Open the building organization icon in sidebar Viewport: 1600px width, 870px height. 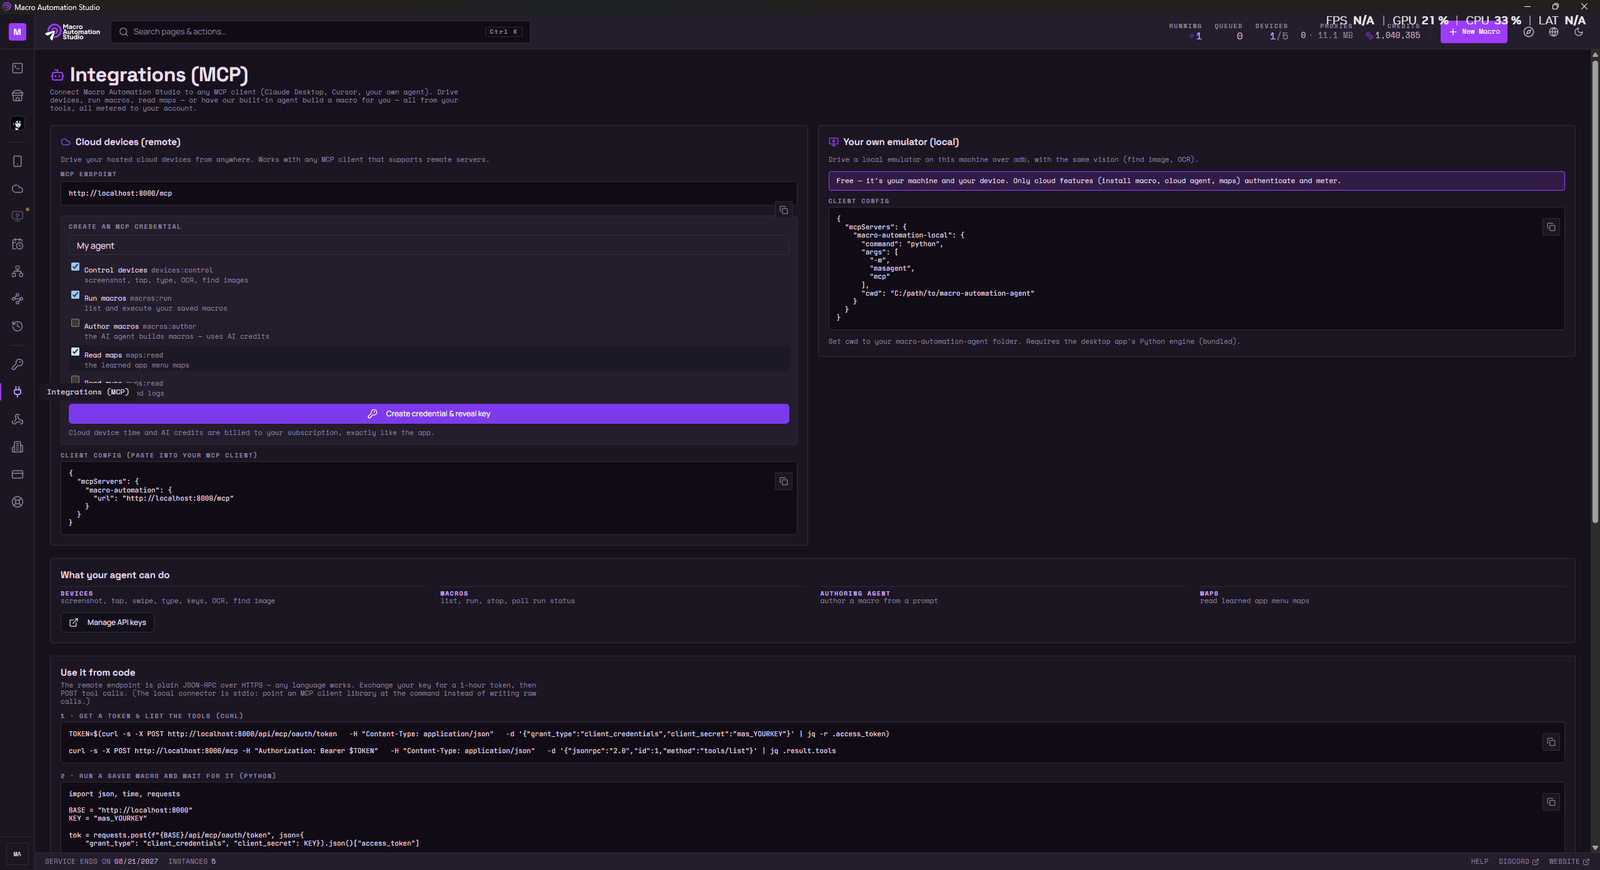click(17, 447)
